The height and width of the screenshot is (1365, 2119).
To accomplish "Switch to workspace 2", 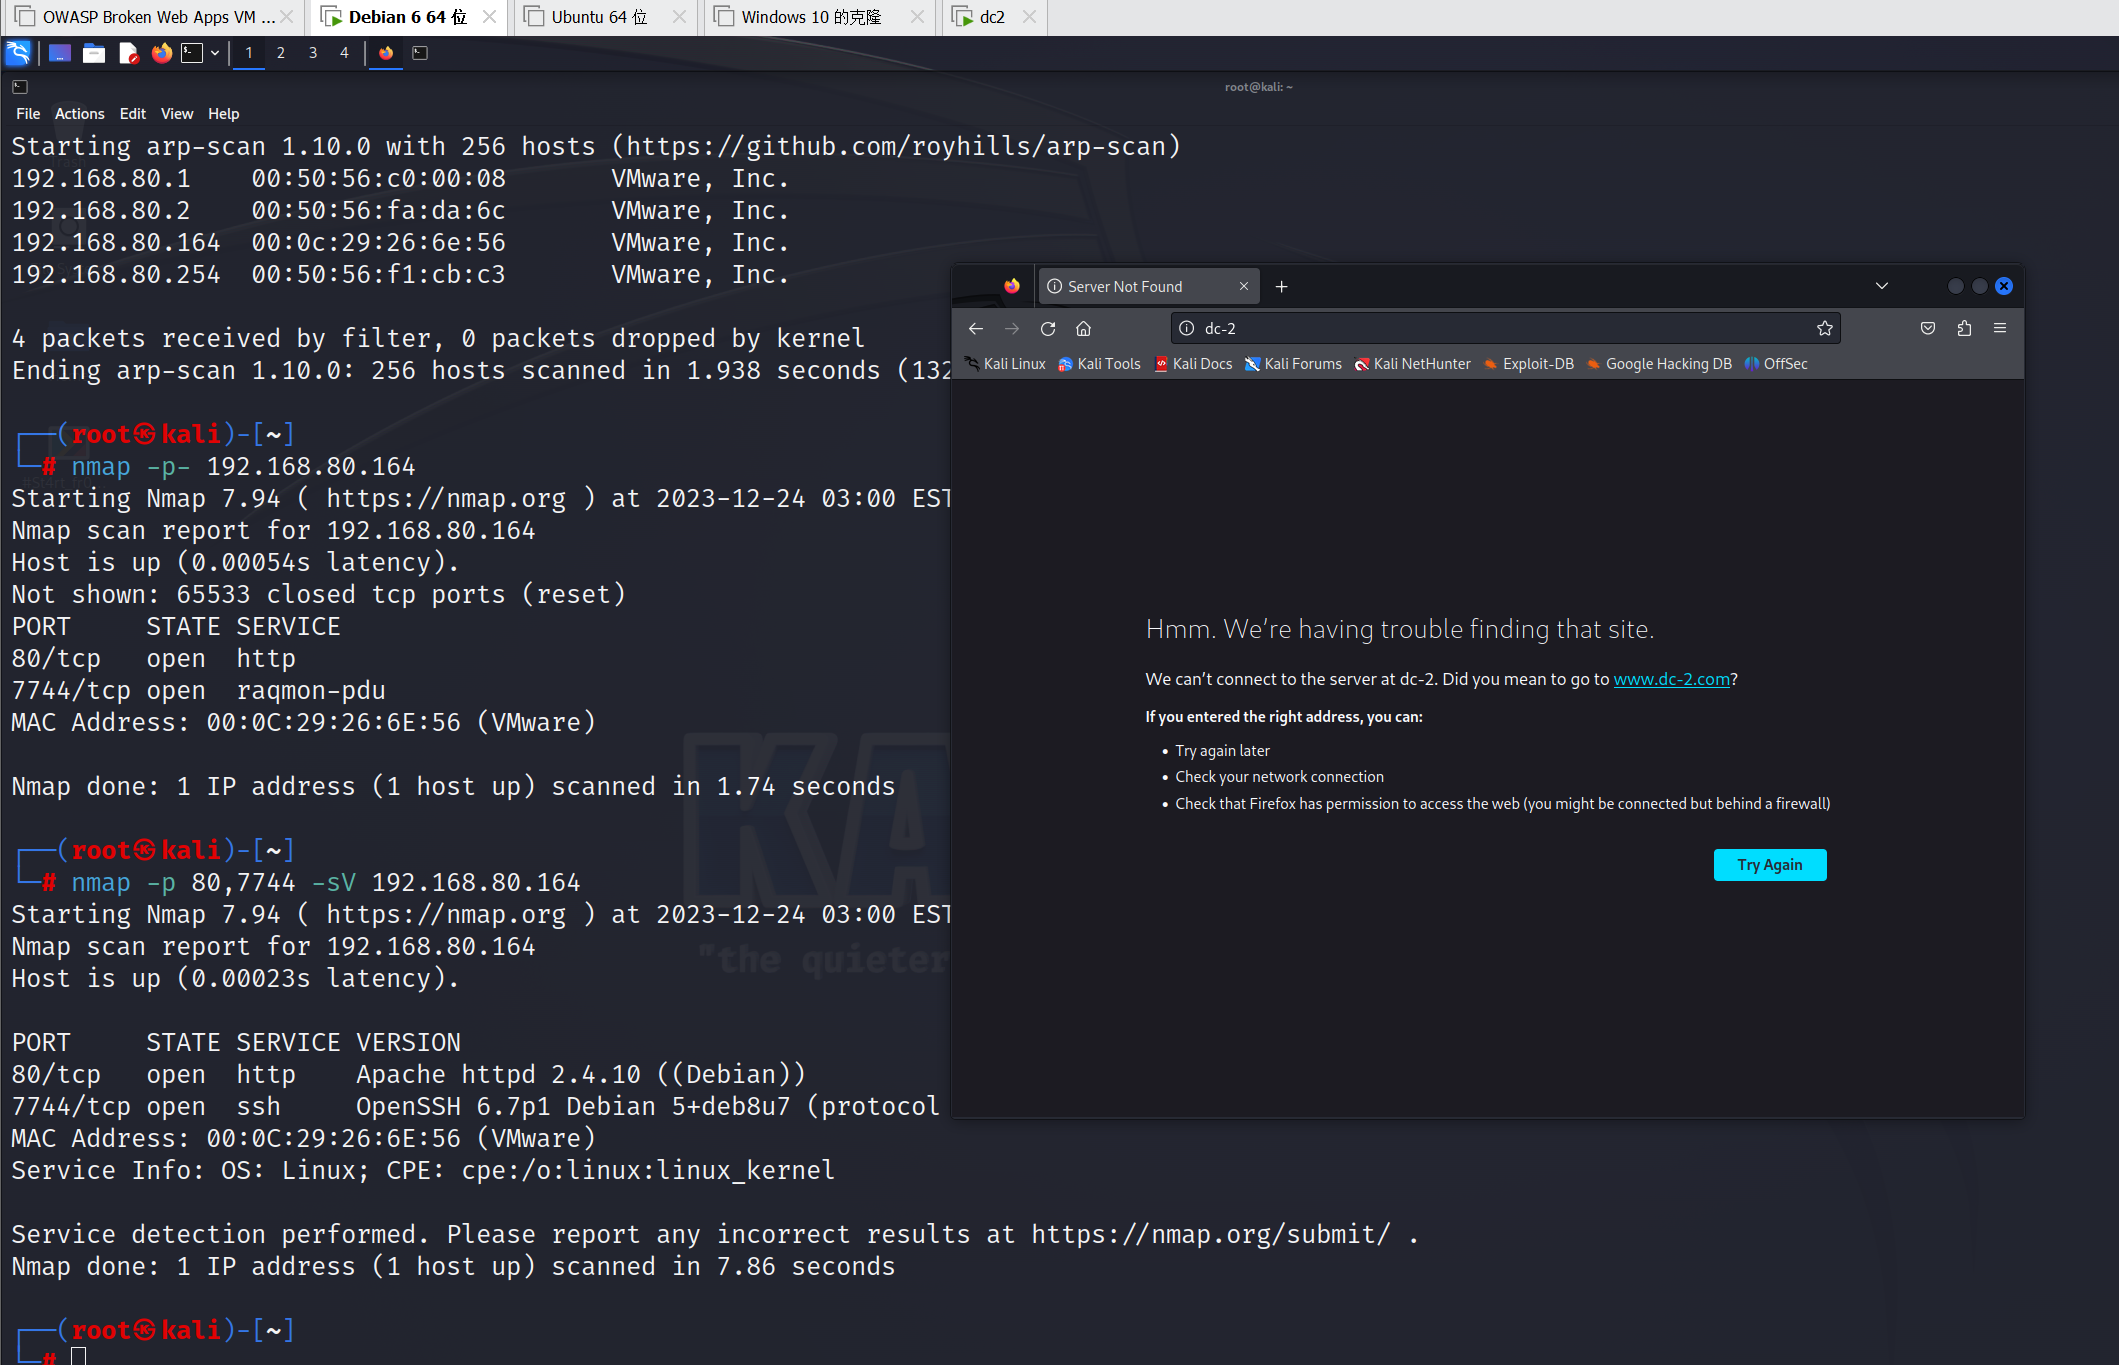I will click(x=281, y=53).
